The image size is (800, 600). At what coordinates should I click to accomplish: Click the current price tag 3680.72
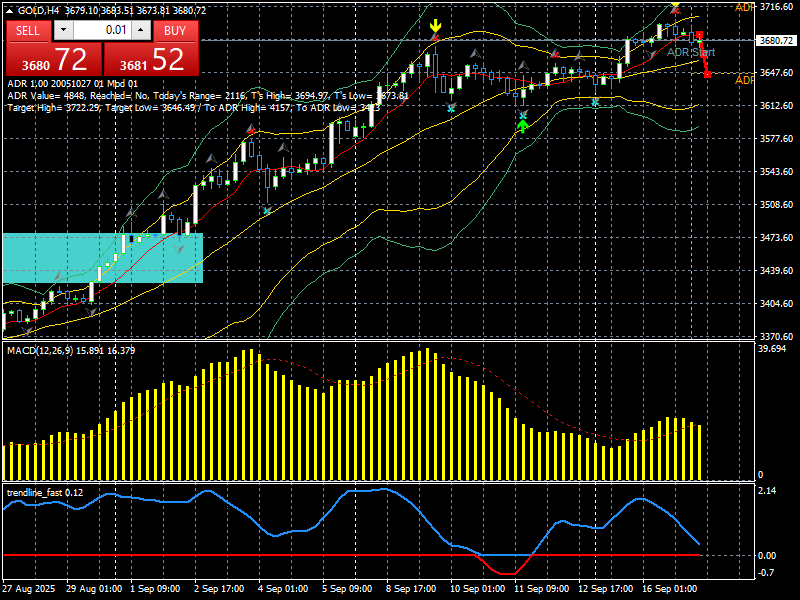tap(777, 40)
